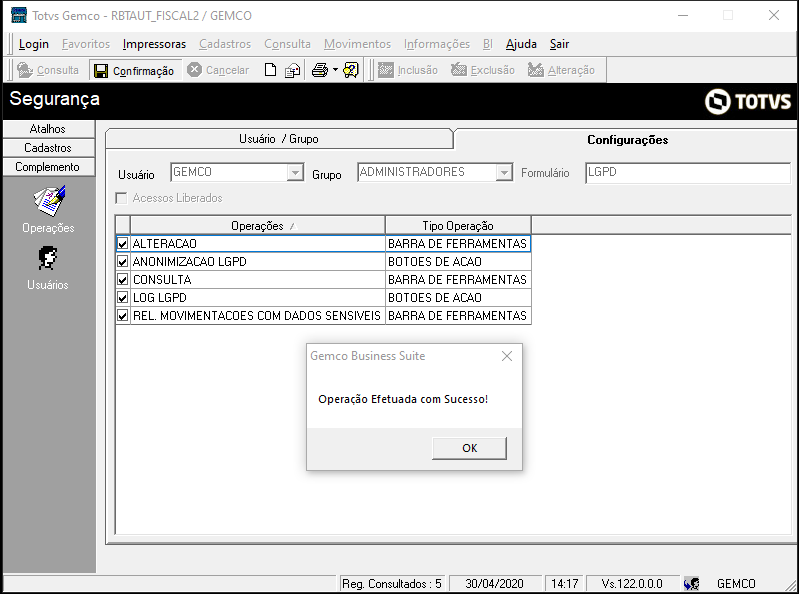Close the Gemco Business Suite dialog
Screen dimensions: 799x594
pos(507,356)
